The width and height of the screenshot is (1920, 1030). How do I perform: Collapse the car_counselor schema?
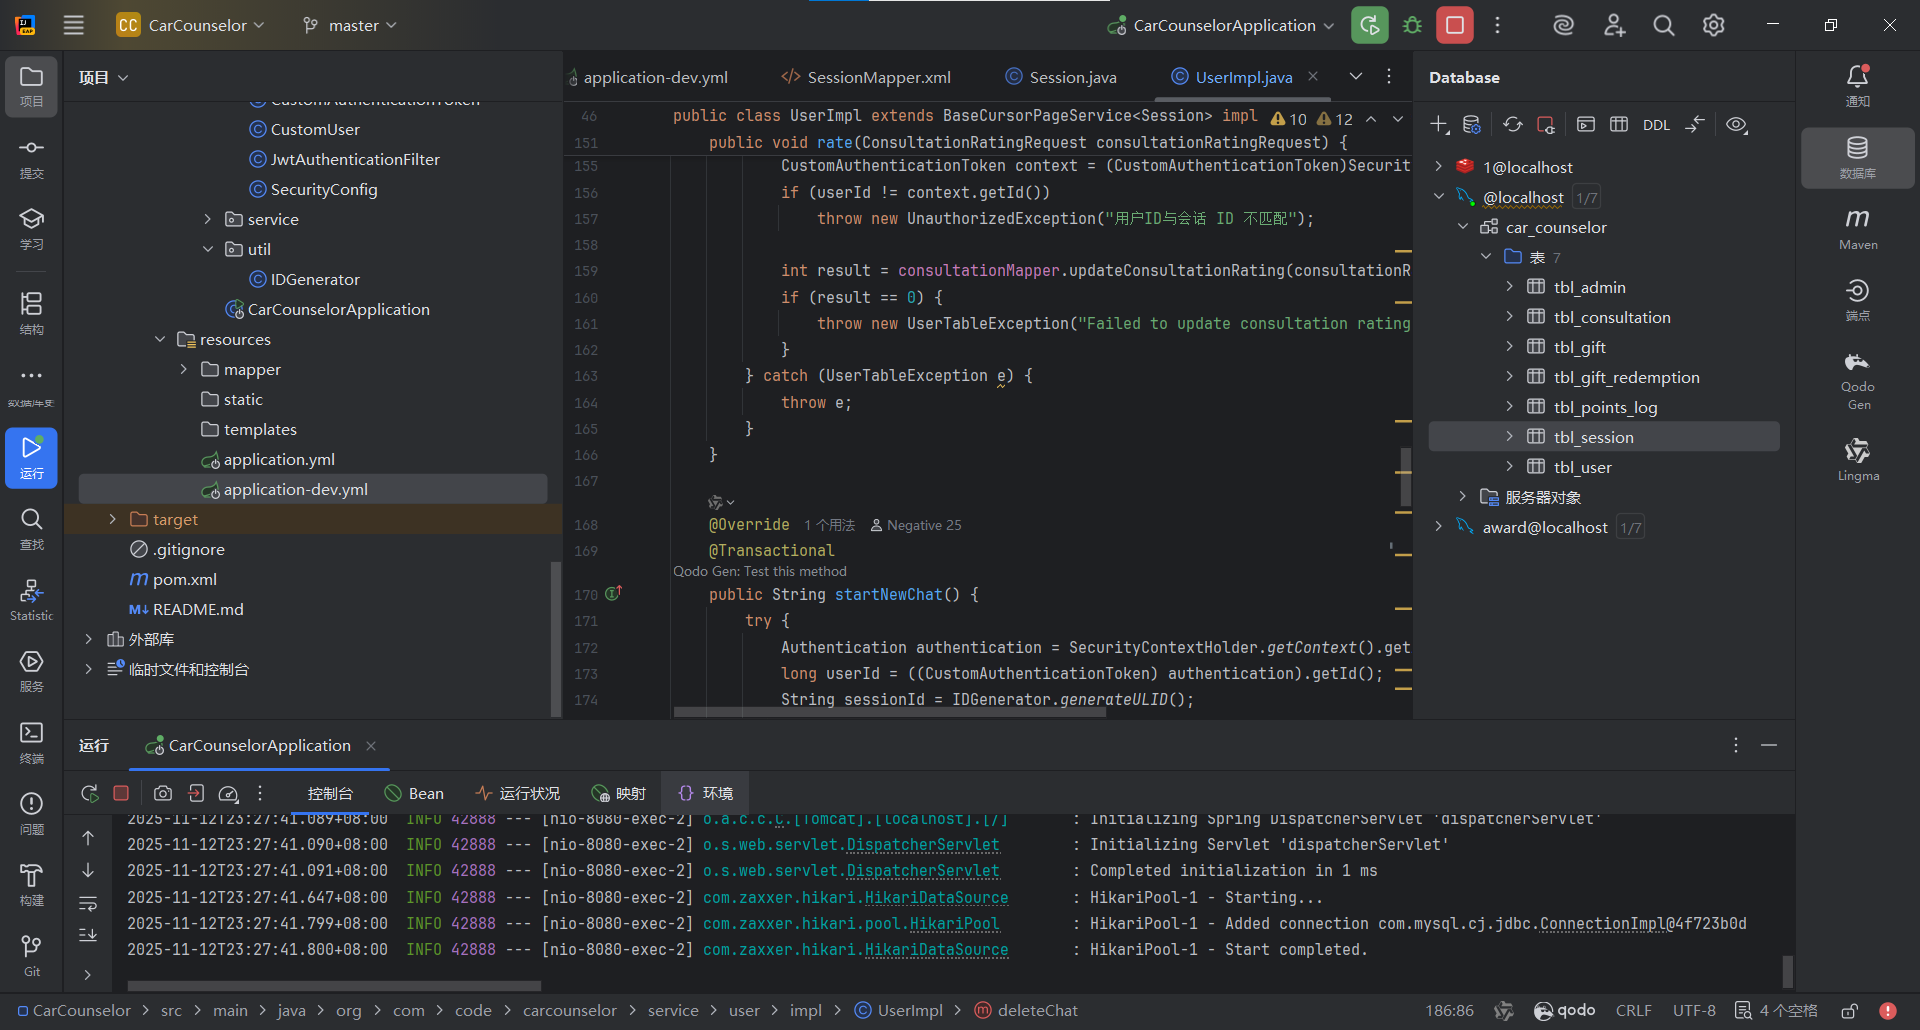1462,227
